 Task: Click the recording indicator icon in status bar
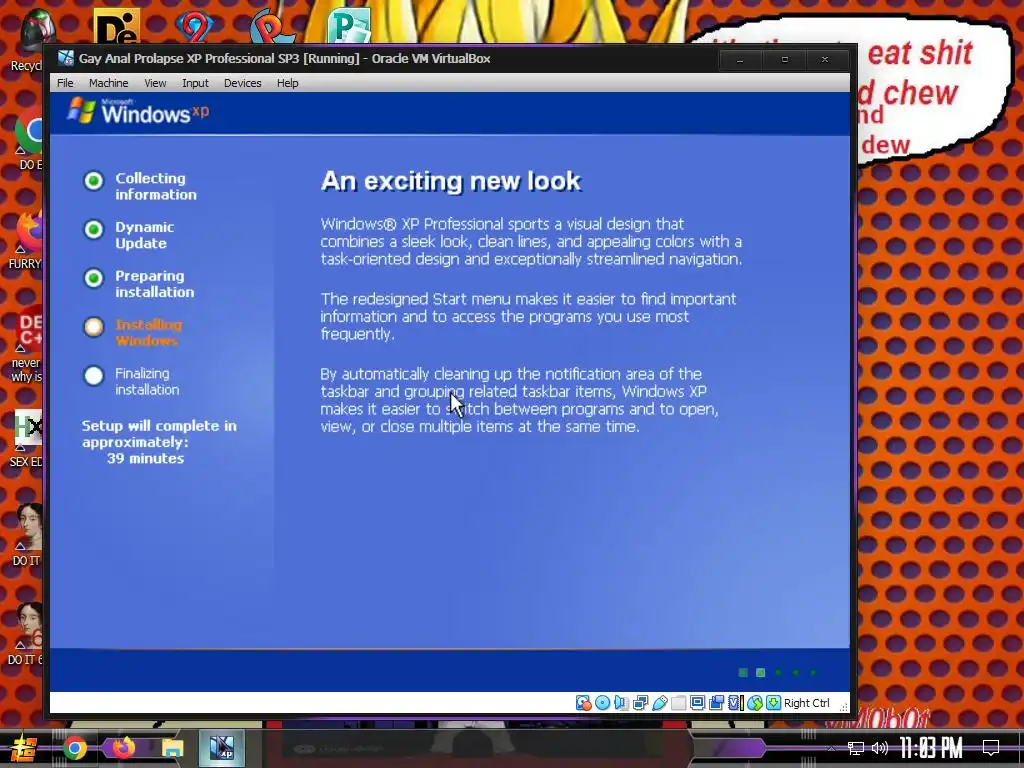click(x=716, y=703)
